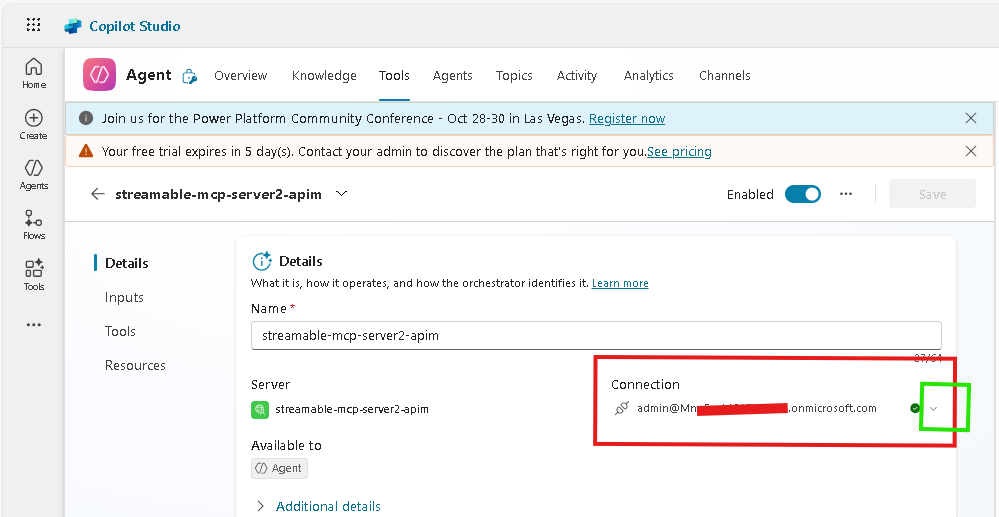This screenshot has width=999, height=517.
Task: Select Inputs in the side navigation
Action: (124, 297)
